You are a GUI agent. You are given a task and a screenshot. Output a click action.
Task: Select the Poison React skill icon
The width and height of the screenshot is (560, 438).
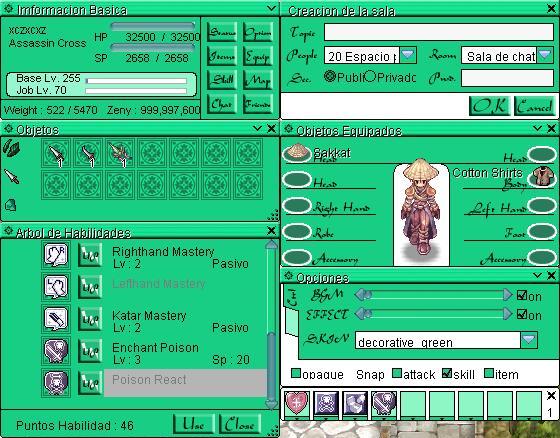56,383
